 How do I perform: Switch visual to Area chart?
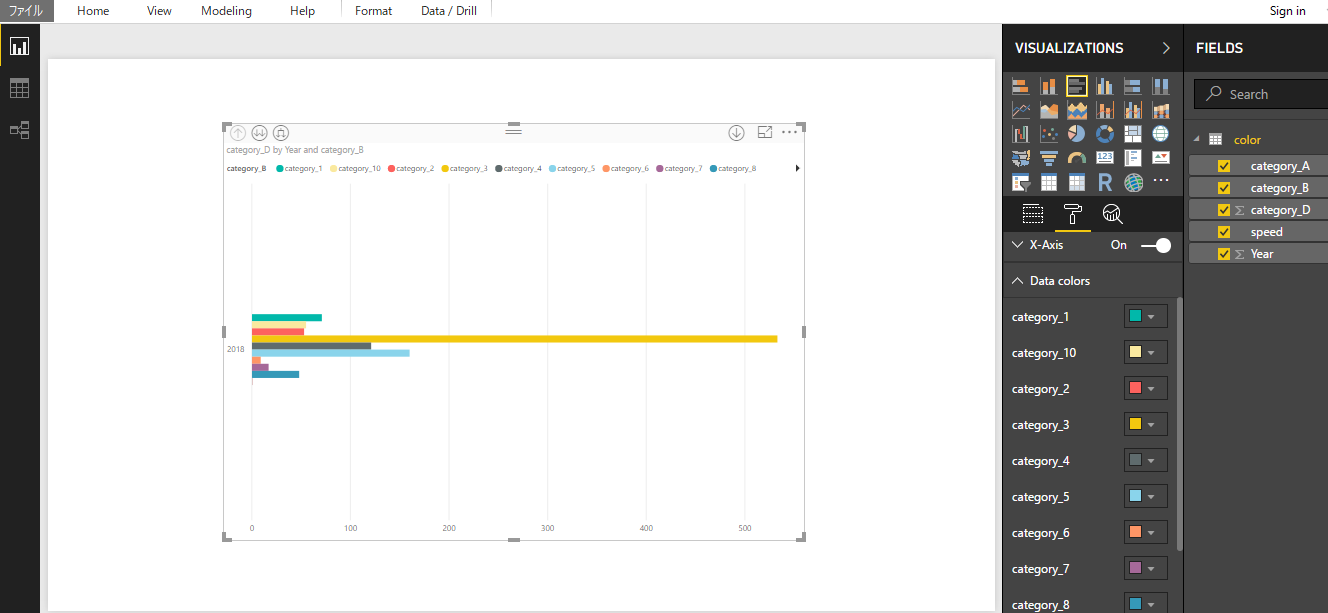[1049, 110]
